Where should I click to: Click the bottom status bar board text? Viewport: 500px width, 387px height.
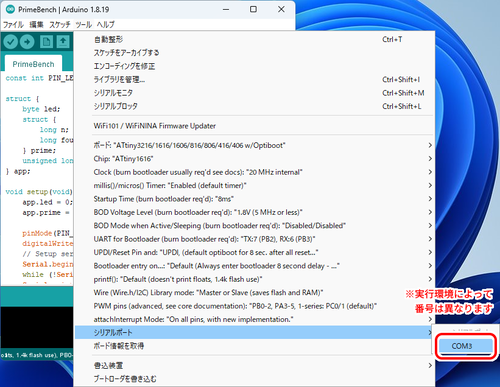(37, 355)
